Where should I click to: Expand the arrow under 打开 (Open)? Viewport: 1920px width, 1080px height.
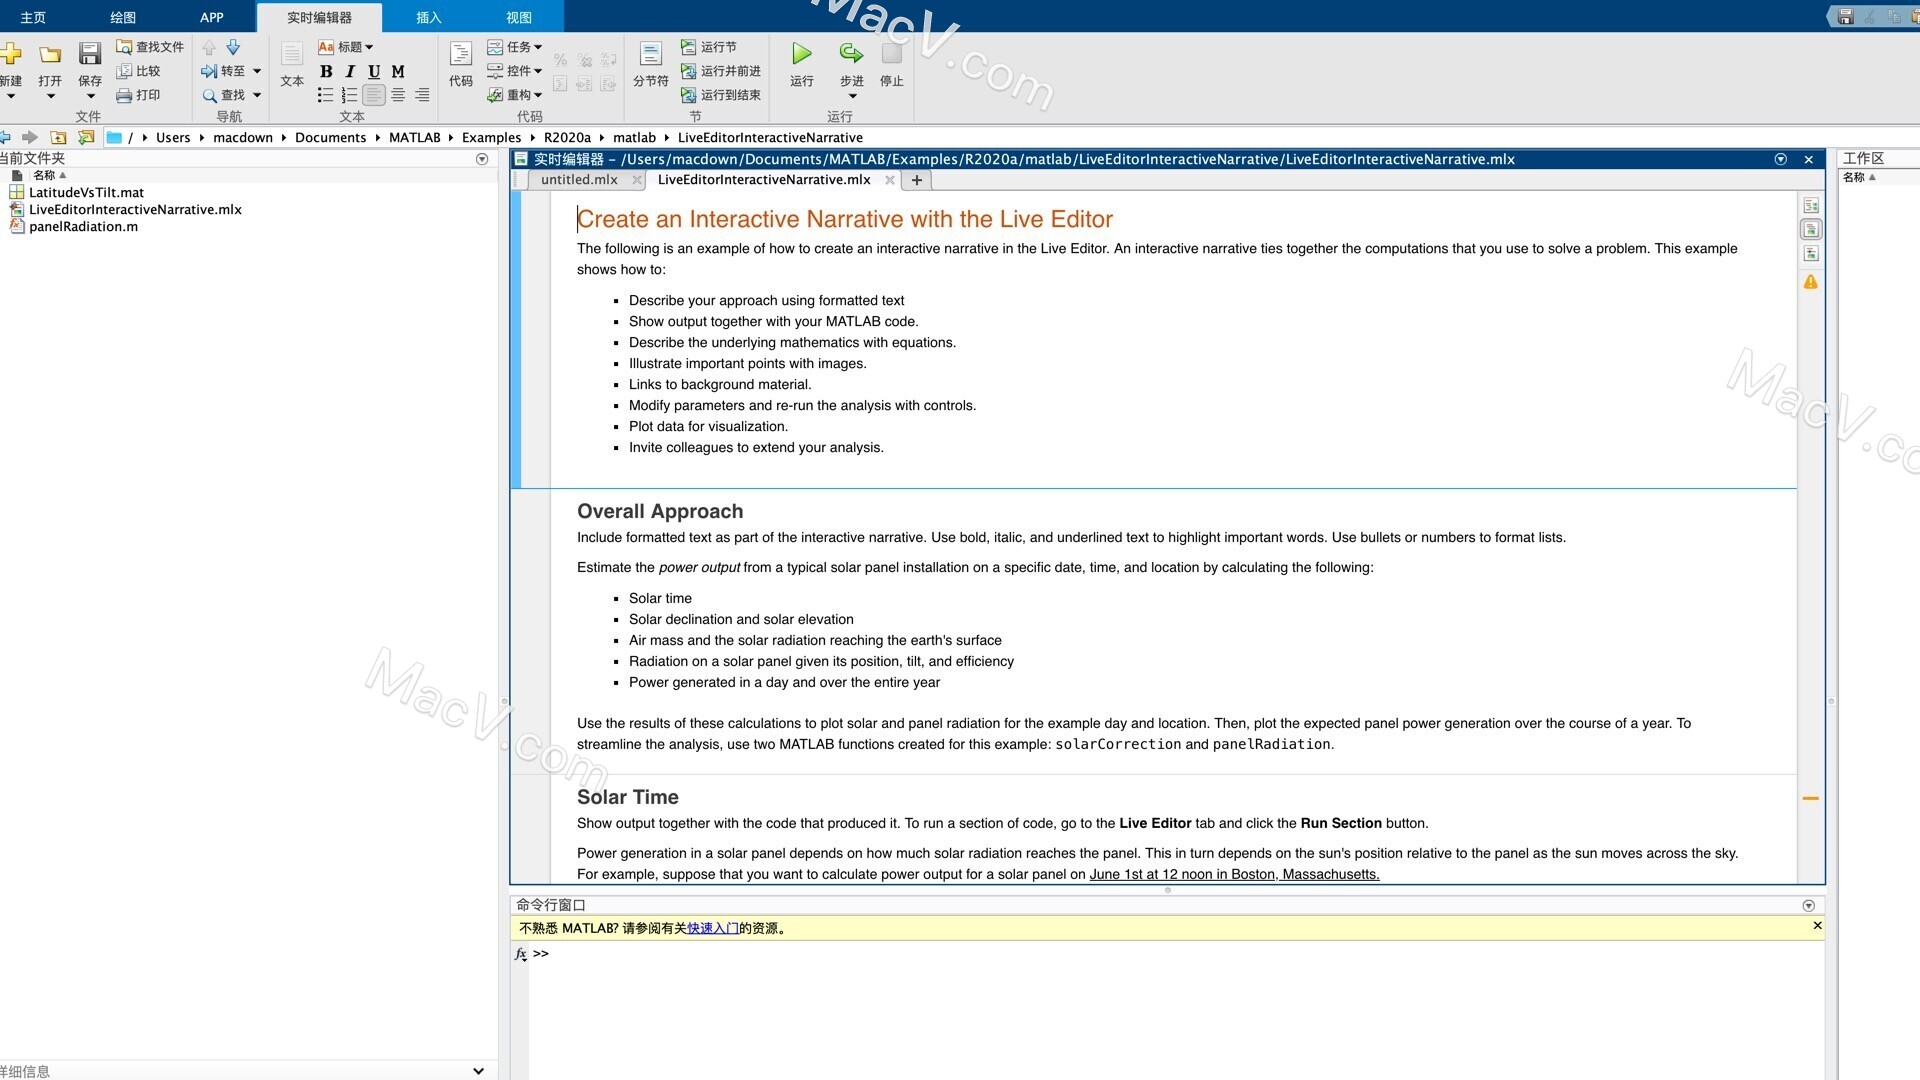pyautogui.click(x=50, y=97)
